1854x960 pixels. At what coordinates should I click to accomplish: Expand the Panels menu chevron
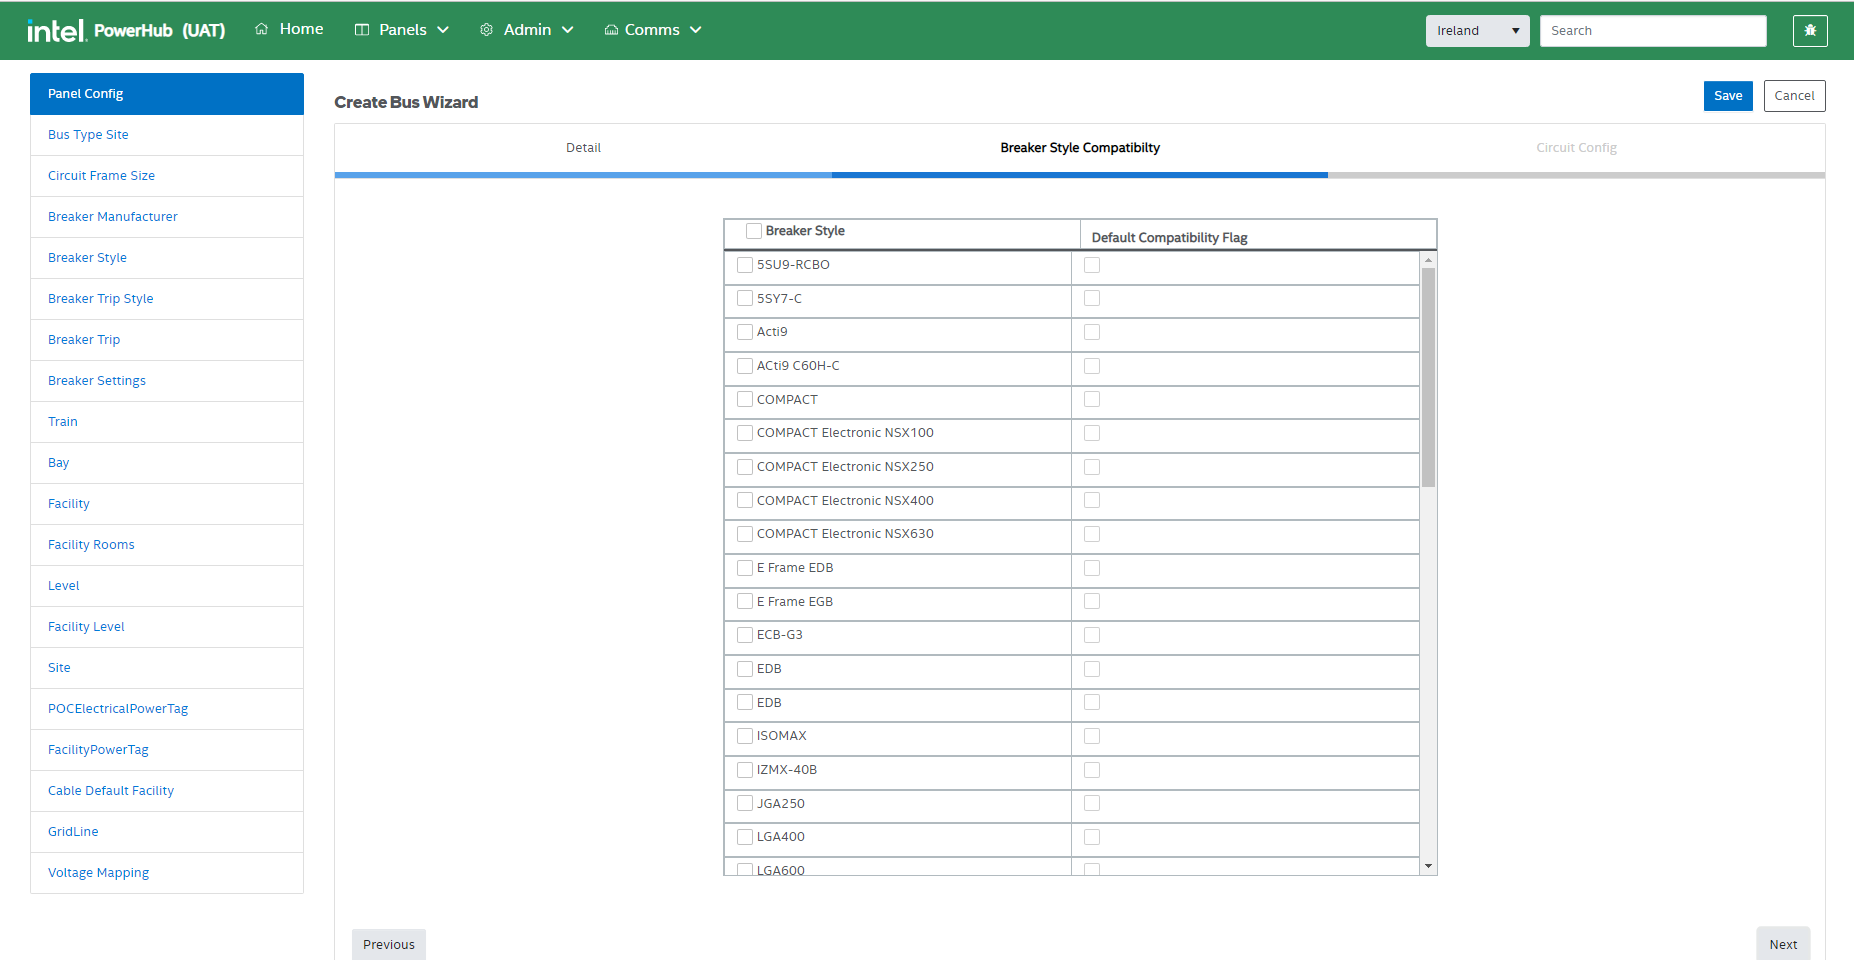coord(443,30)
